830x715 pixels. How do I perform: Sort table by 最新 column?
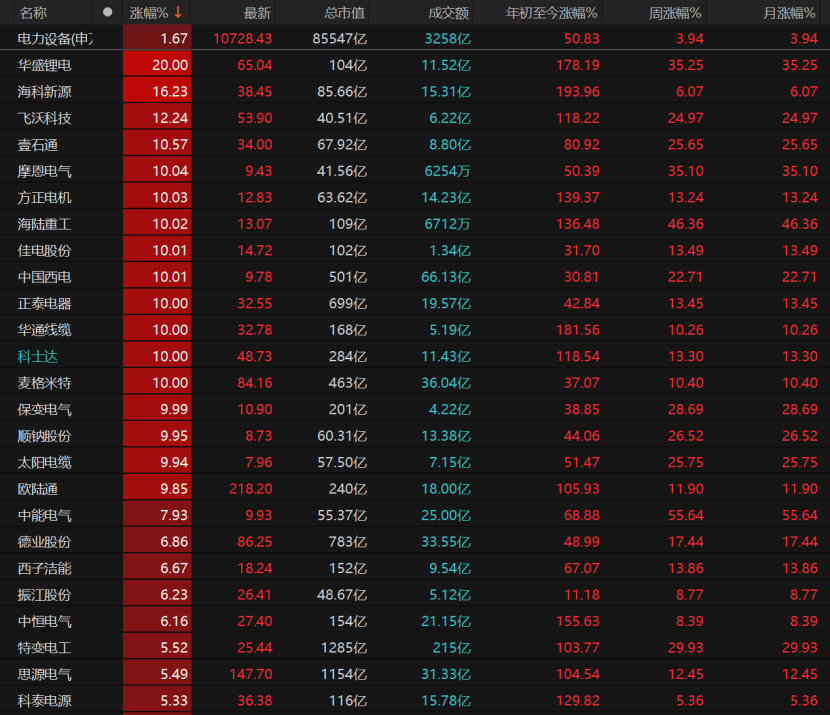pos(257,12)
